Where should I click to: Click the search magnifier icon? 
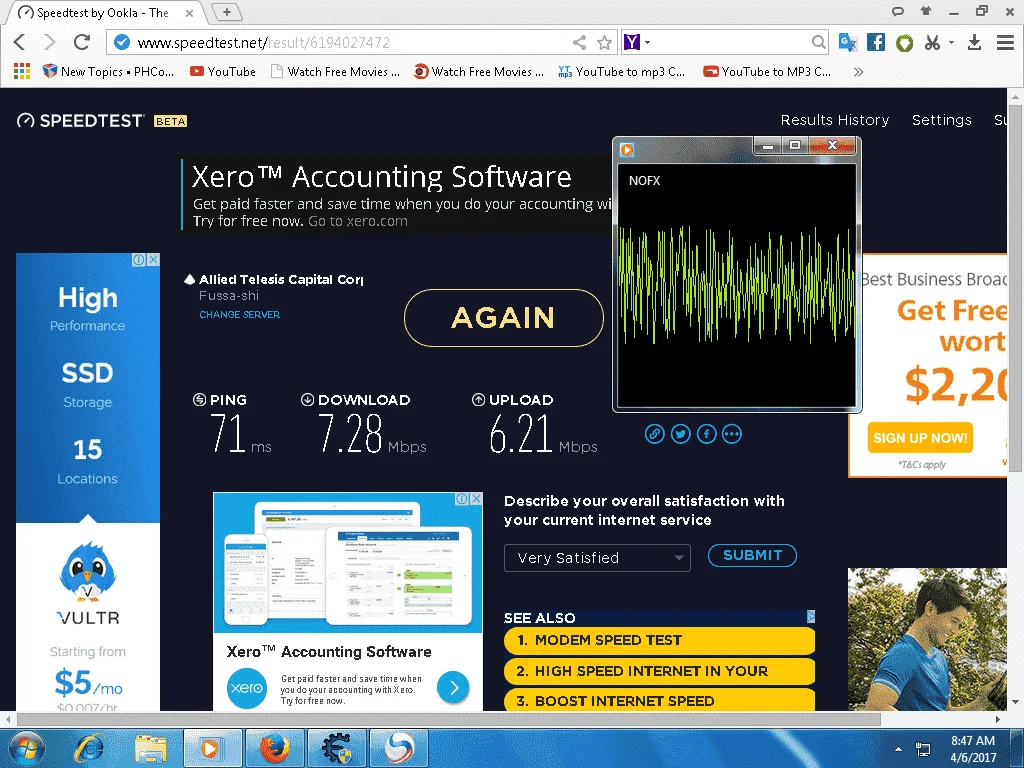[x=818, y=42]
